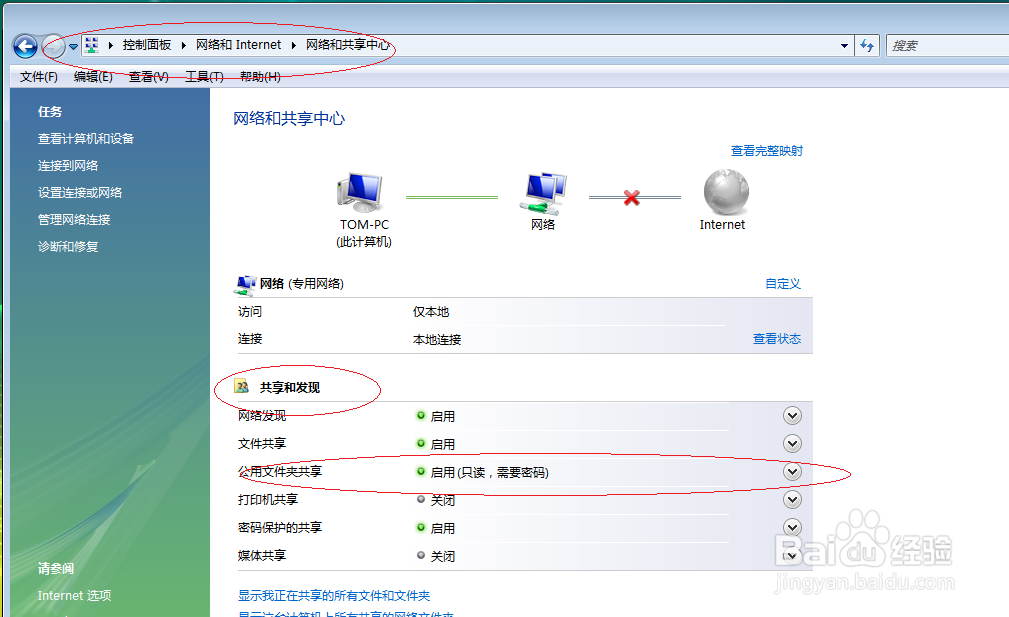Click the Forward navigation arrow button

tap(53, 46)
